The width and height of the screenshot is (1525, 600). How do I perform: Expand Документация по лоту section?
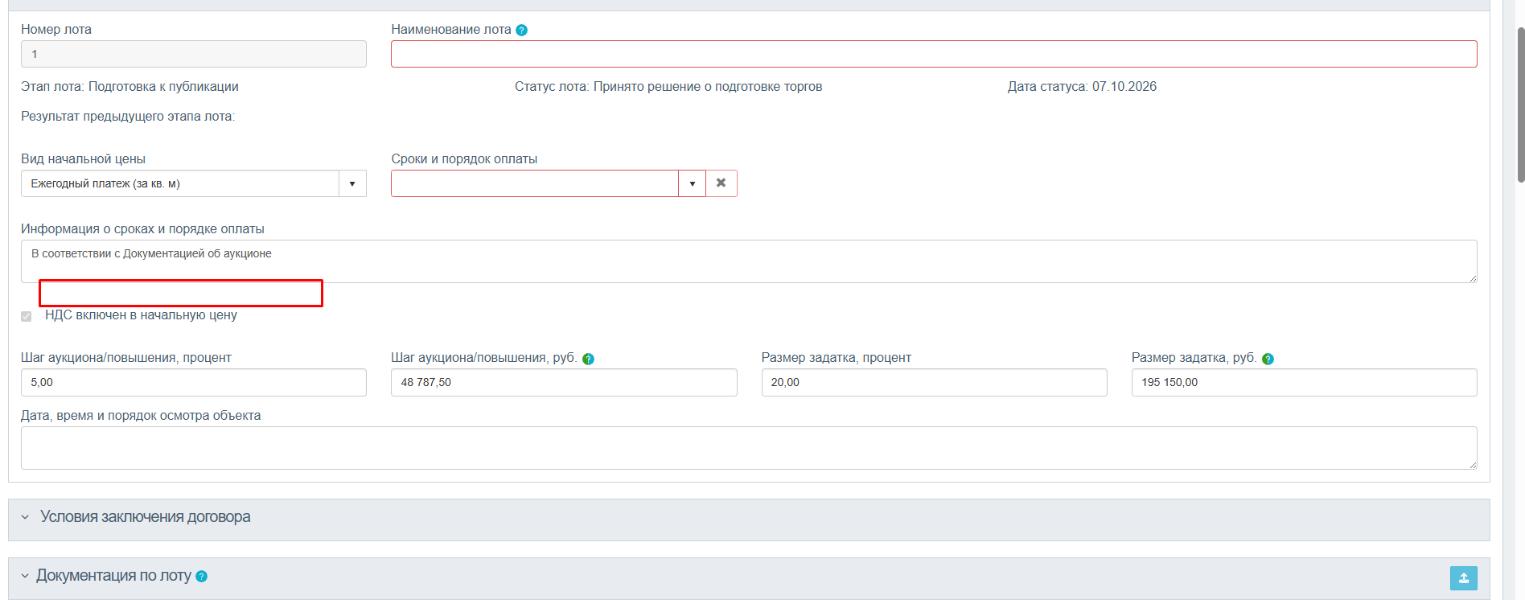(749, 578)
